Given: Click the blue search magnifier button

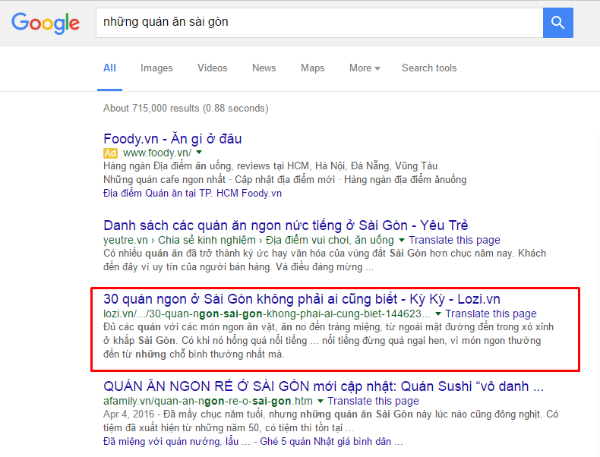Looking at the screenshot, I should 558,23.
